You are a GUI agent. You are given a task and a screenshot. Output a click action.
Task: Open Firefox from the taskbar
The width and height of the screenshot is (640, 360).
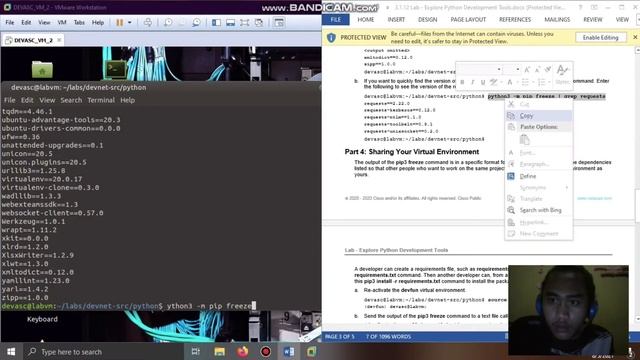click(242, 352)
